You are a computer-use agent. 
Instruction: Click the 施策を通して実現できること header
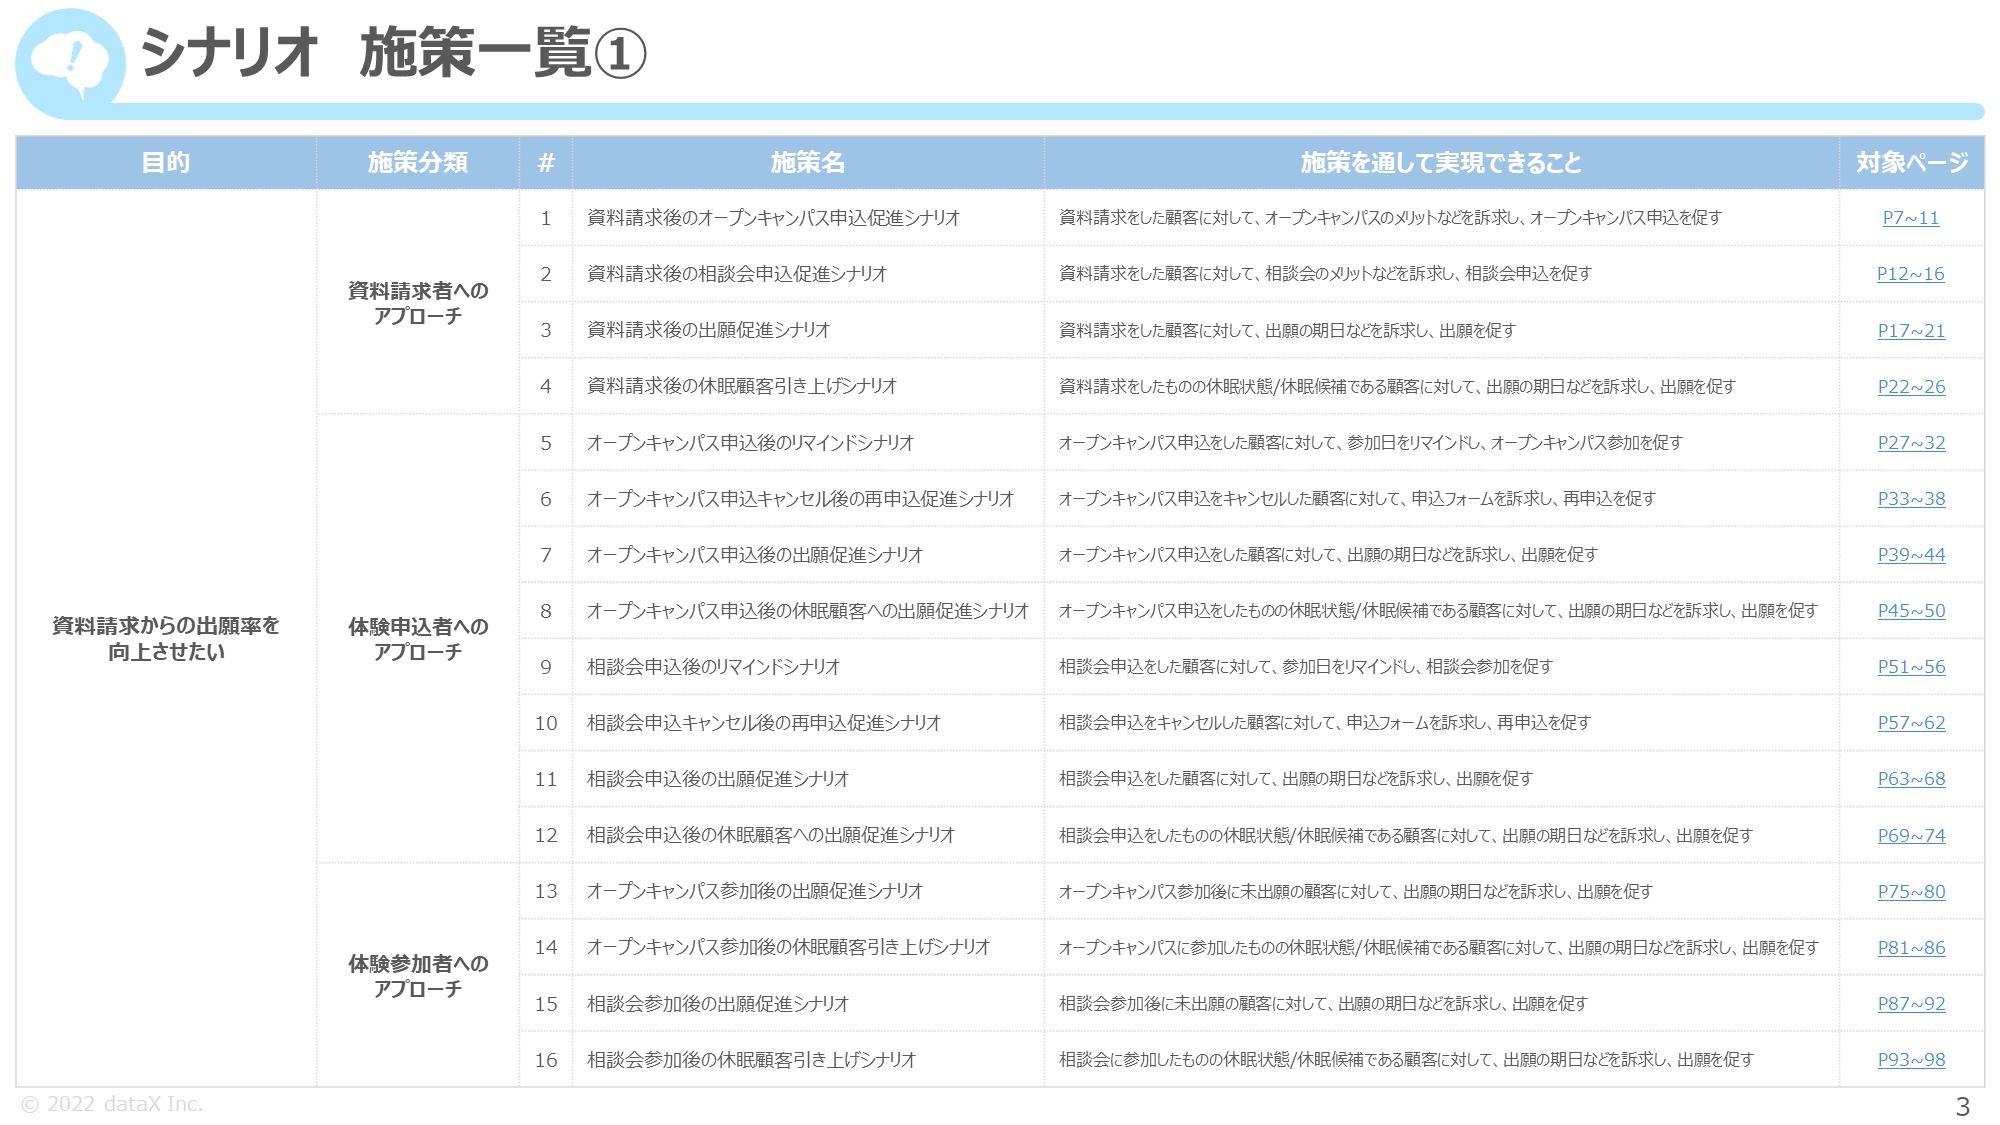pos(1441,162)
